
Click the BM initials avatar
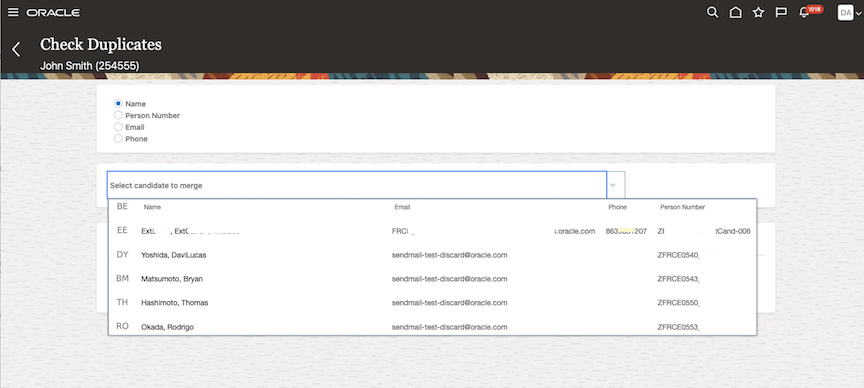click(x=122, y=278)
